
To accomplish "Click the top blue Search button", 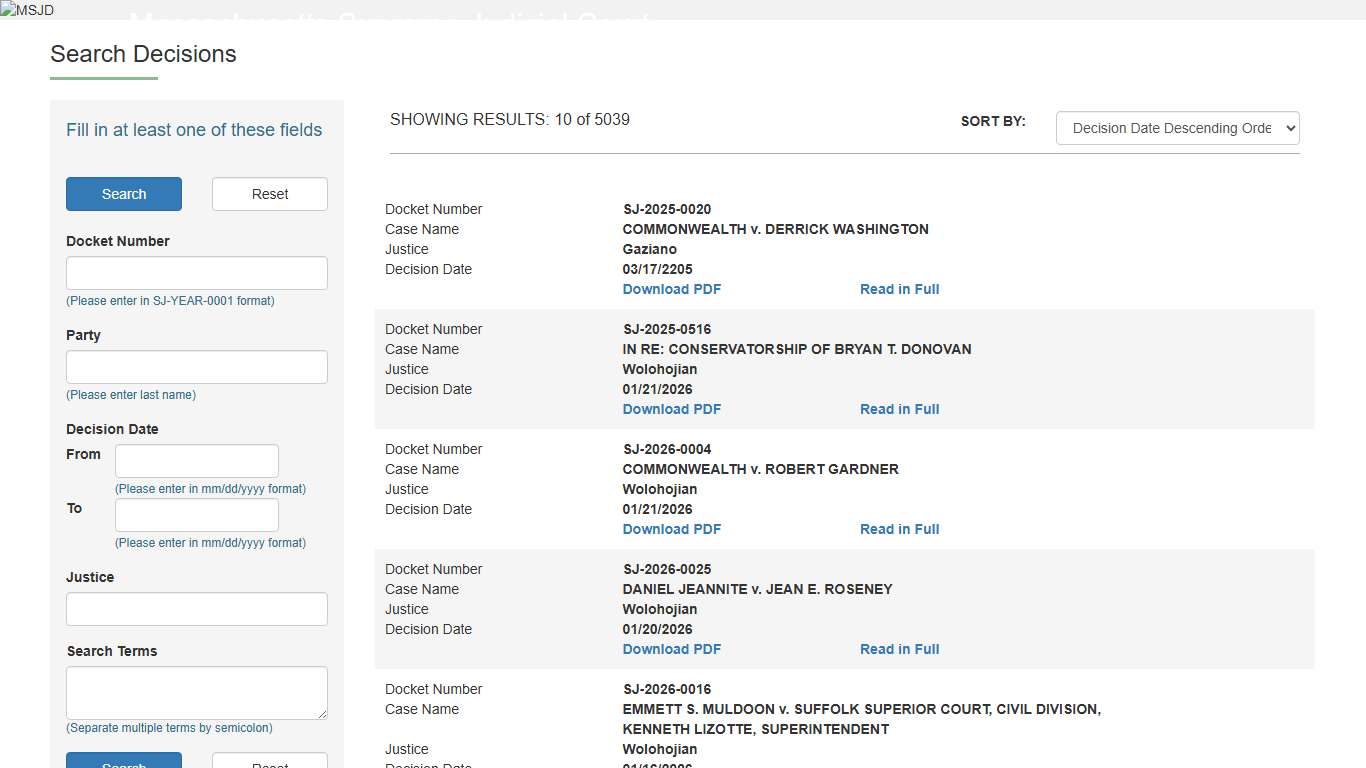I will click(124, 194).
